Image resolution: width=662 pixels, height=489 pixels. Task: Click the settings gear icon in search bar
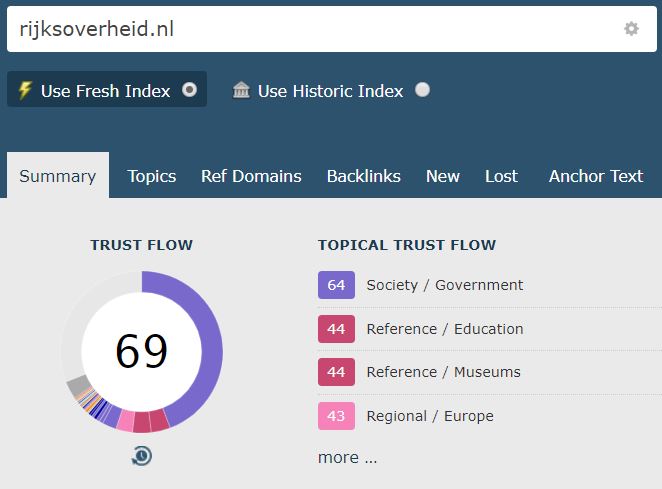tap(631, 29)
